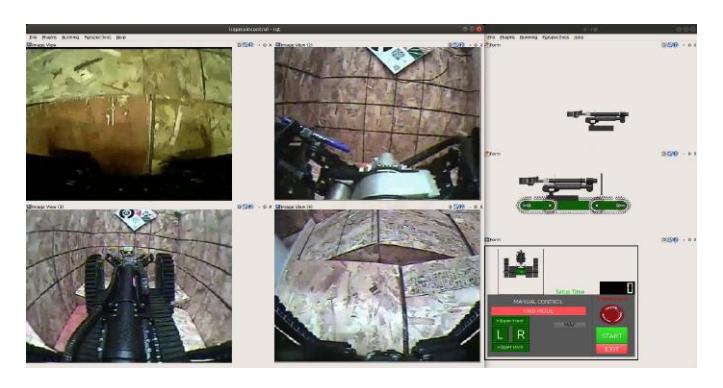Select the R flipper button
Viewport: 723px width, 388px height.
(521, 334)
